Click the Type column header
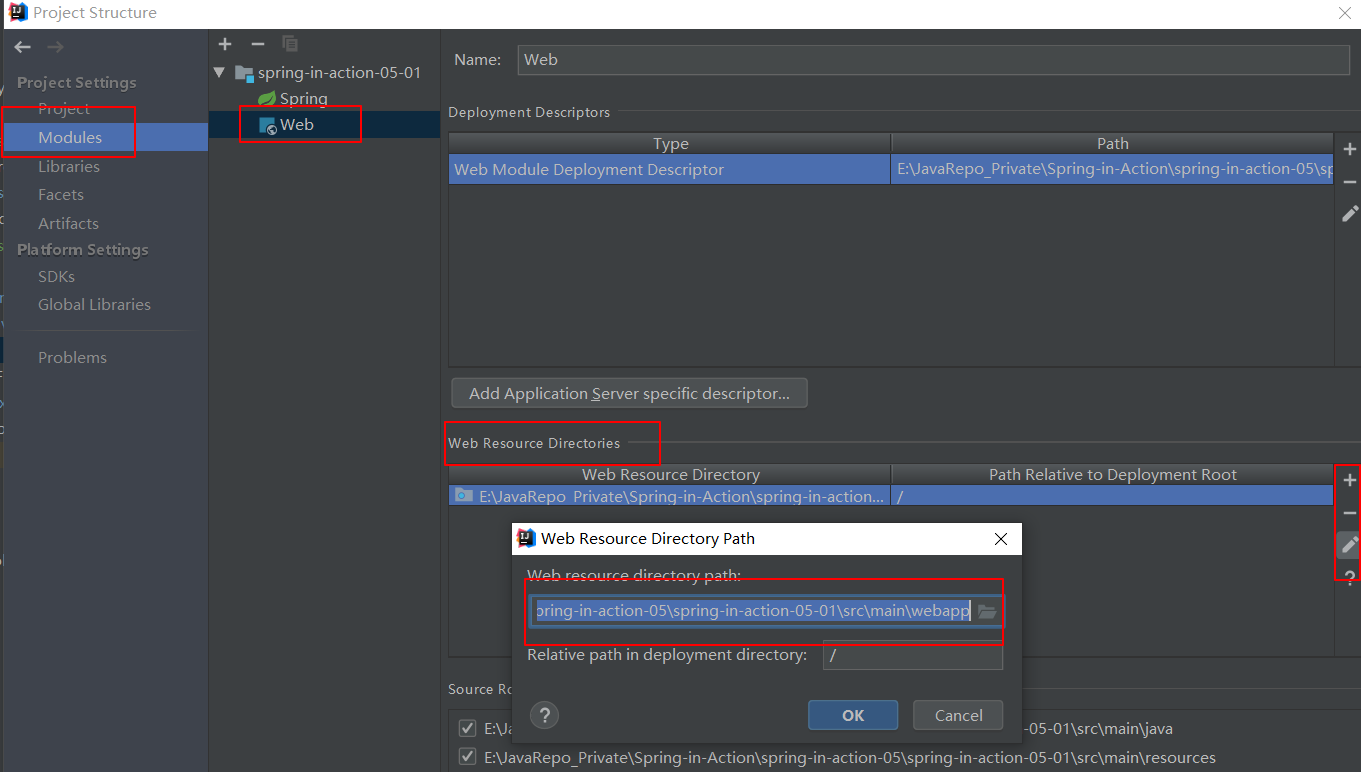1361x772 pixels. click(x=670, y=144)
